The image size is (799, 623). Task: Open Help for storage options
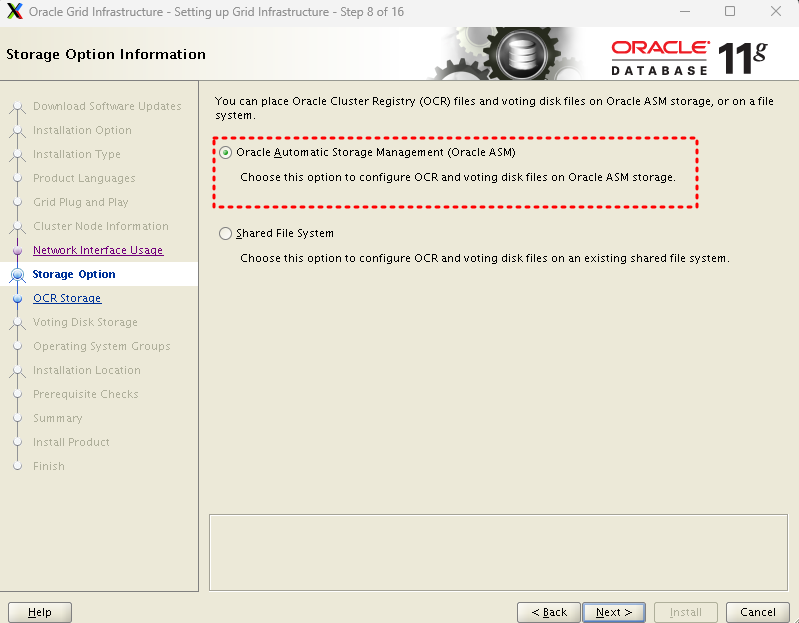(x=40, y=612)
